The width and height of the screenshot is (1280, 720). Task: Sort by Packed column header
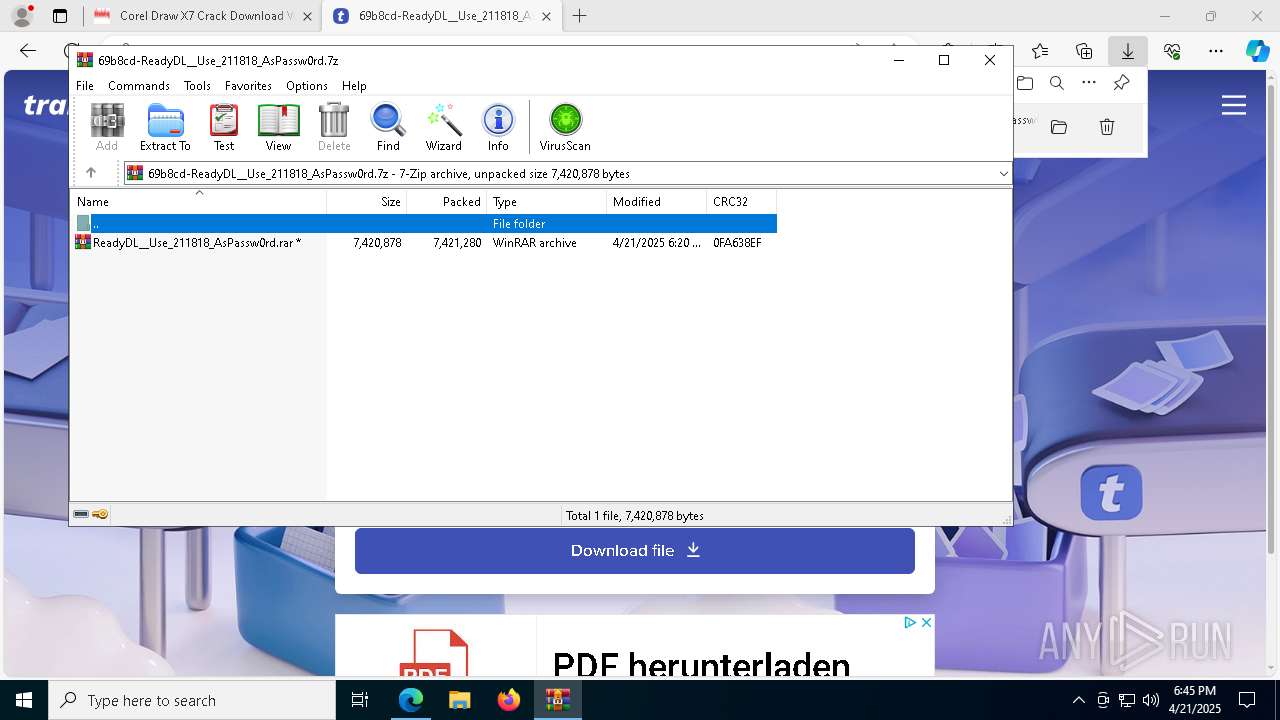tap(446, 202)
